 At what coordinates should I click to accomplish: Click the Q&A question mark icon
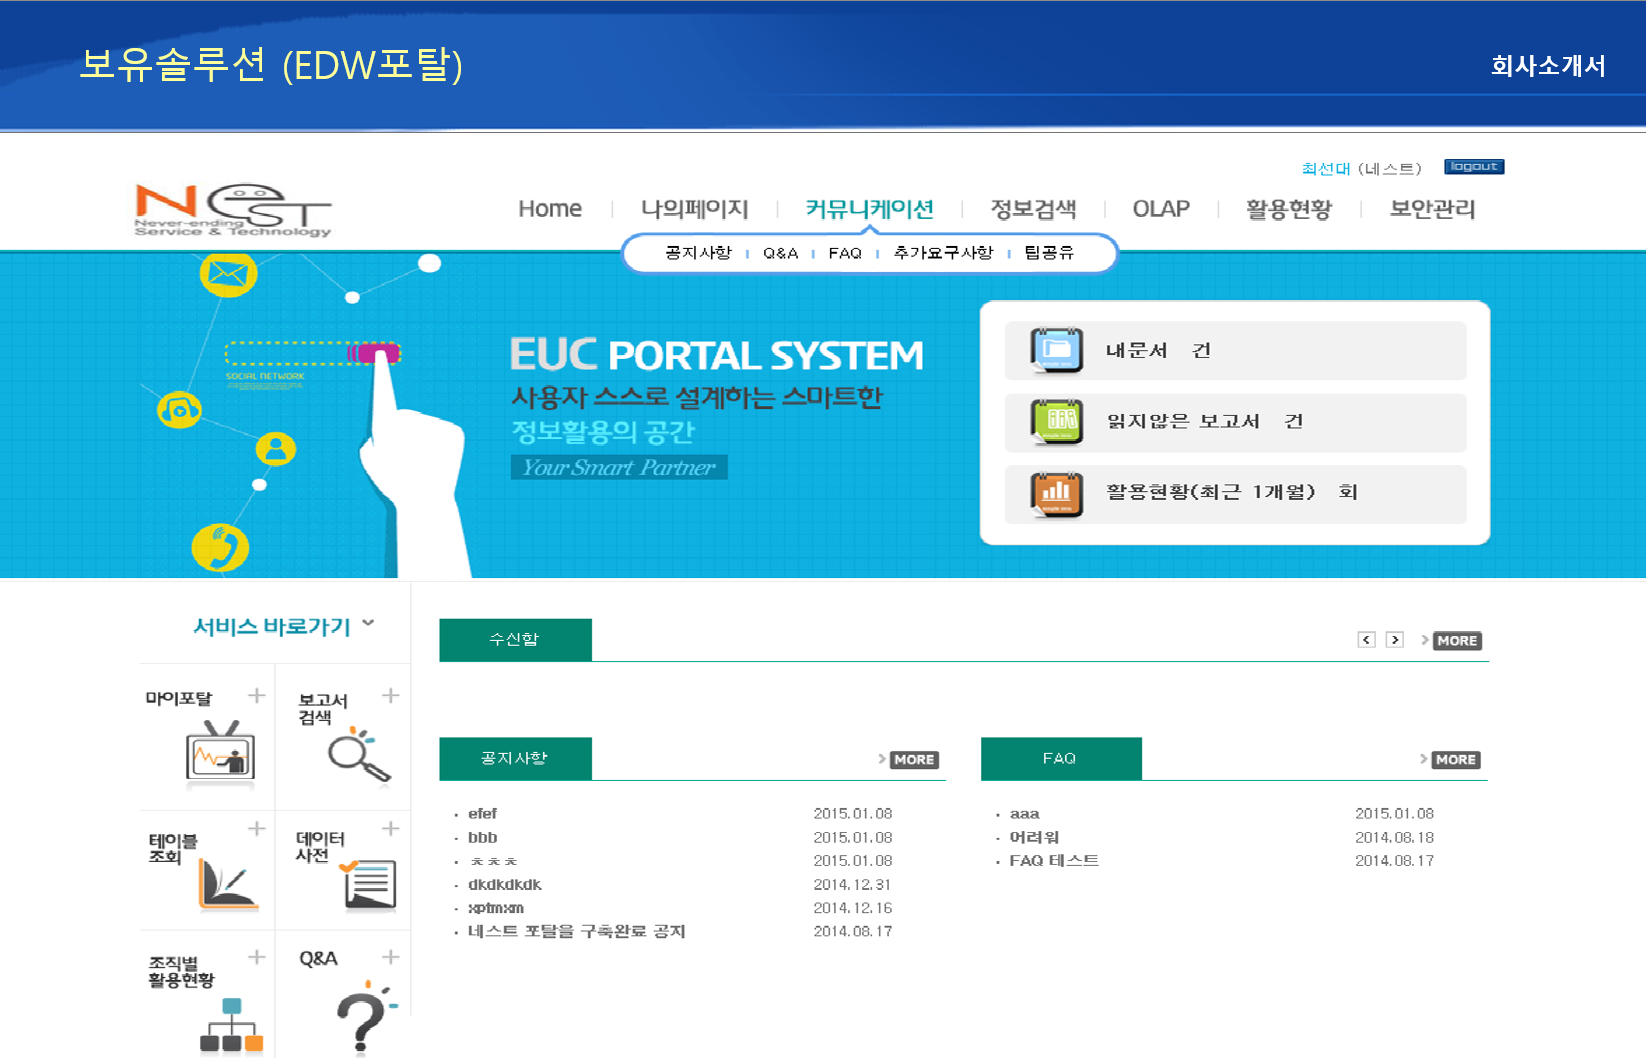tap(363, 1018)
